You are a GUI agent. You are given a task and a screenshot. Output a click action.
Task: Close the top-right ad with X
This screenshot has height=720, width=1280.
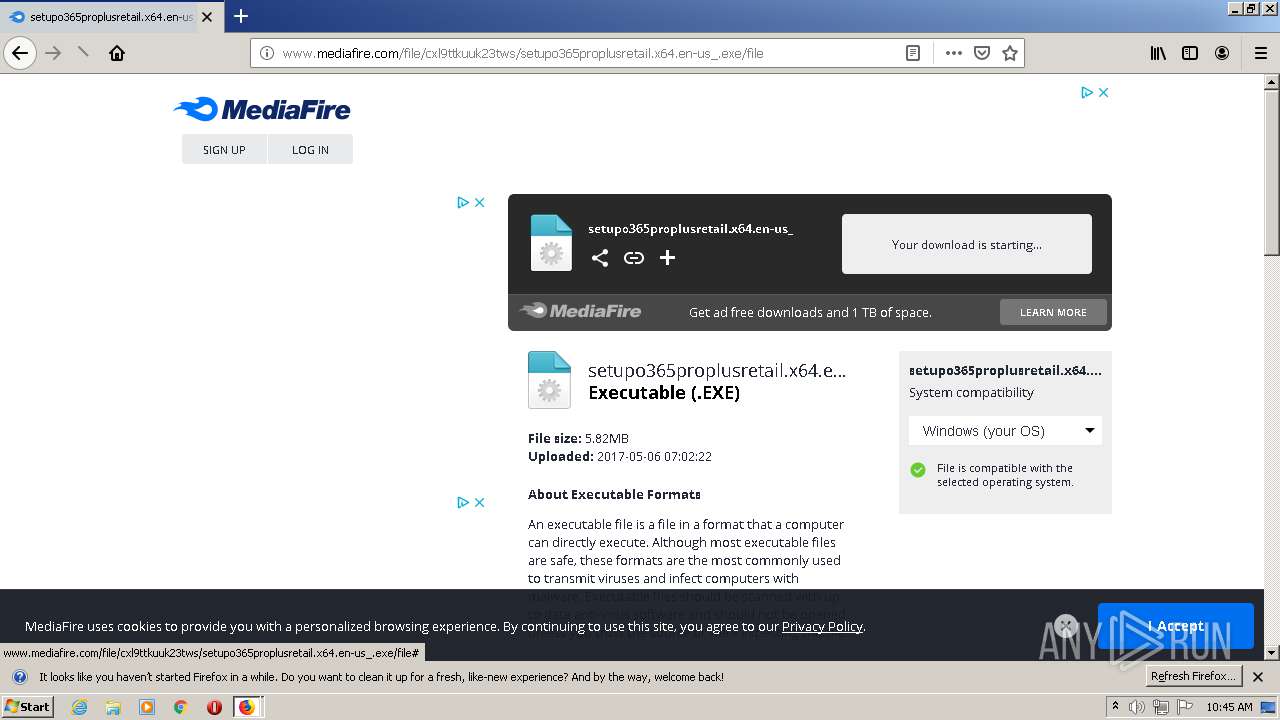click(x=1103, y=92)
